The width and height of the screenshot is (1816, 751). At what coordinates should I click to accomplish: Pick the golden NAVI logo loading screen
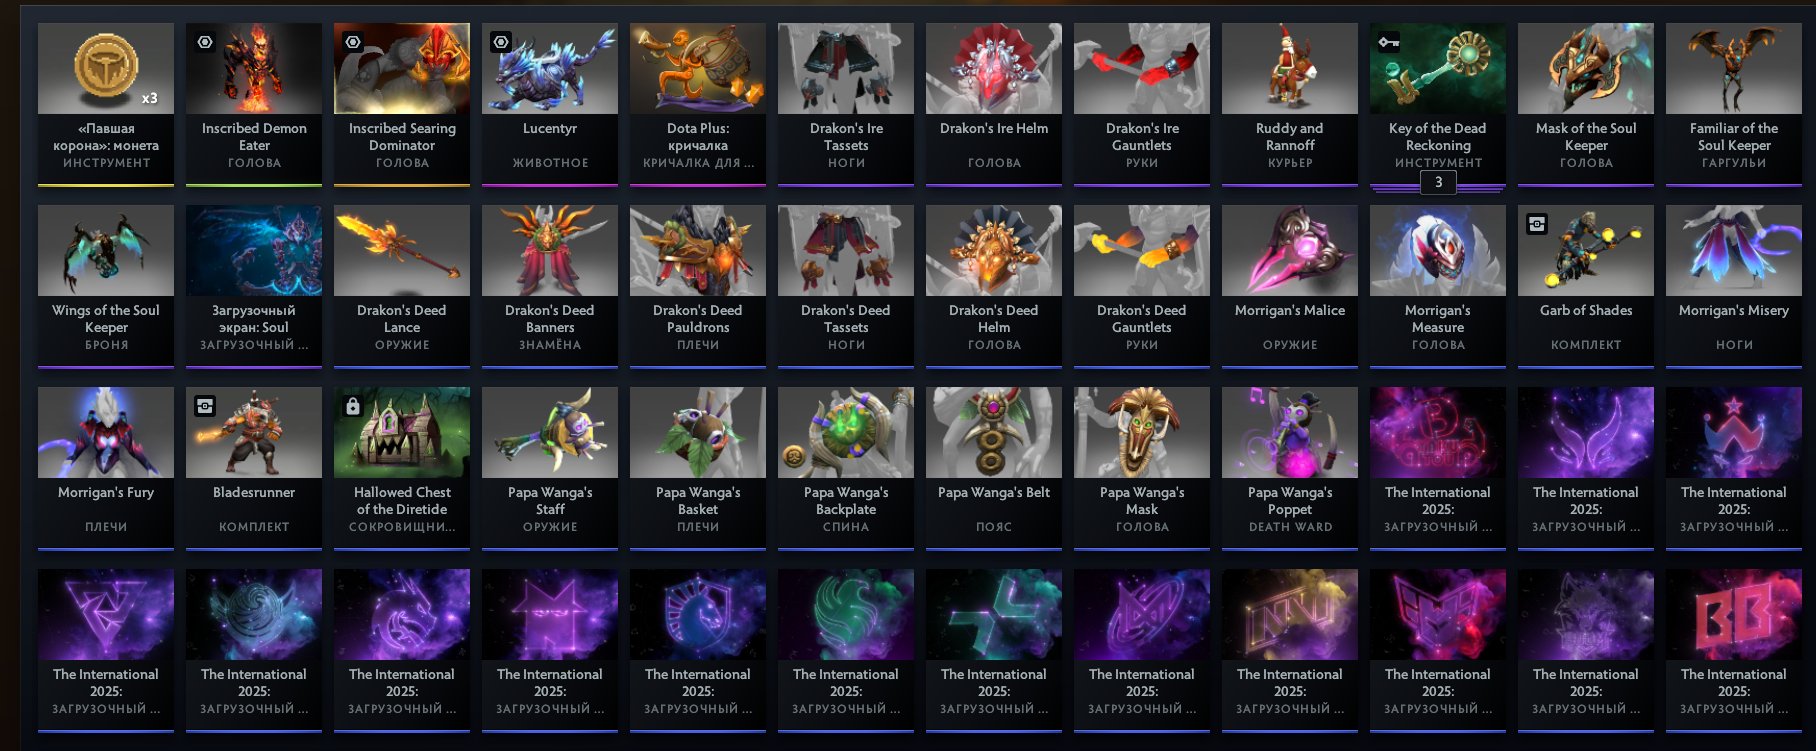pyautogui.click(x=1290, y=650)
